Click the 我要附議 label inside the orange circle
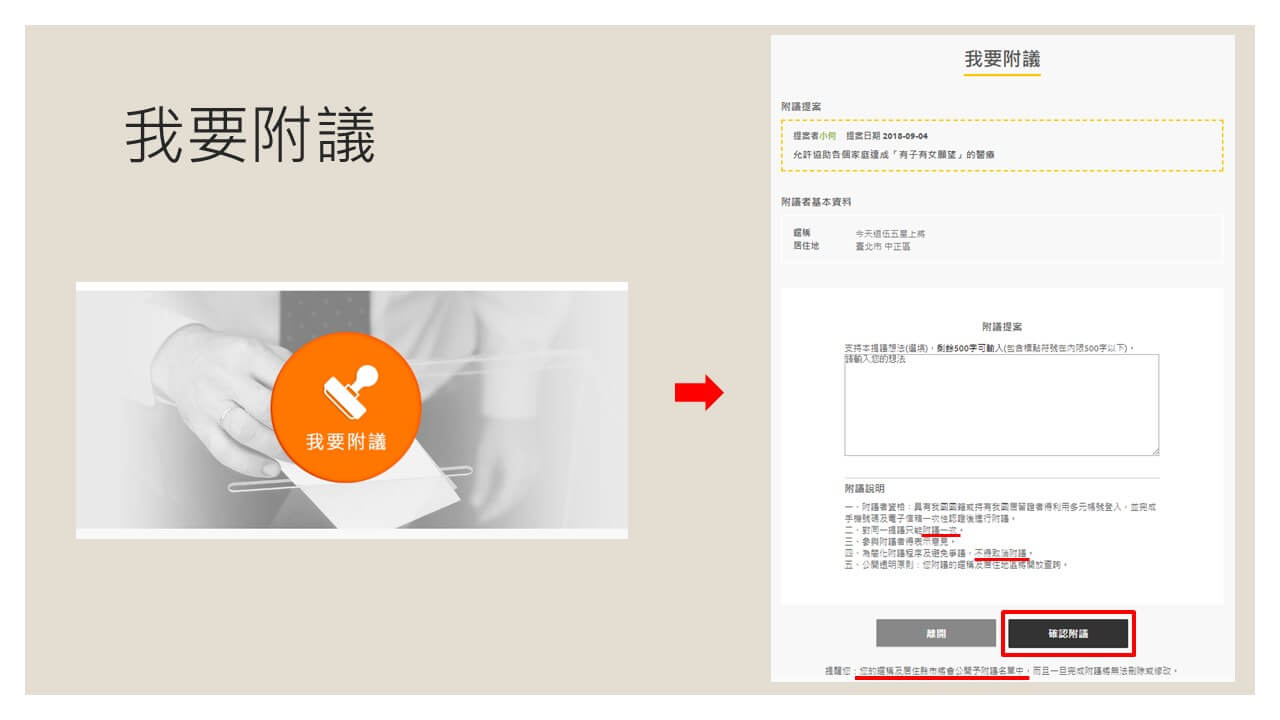Viewport: 1280px width, 720px height. click(x=345, y=442)
